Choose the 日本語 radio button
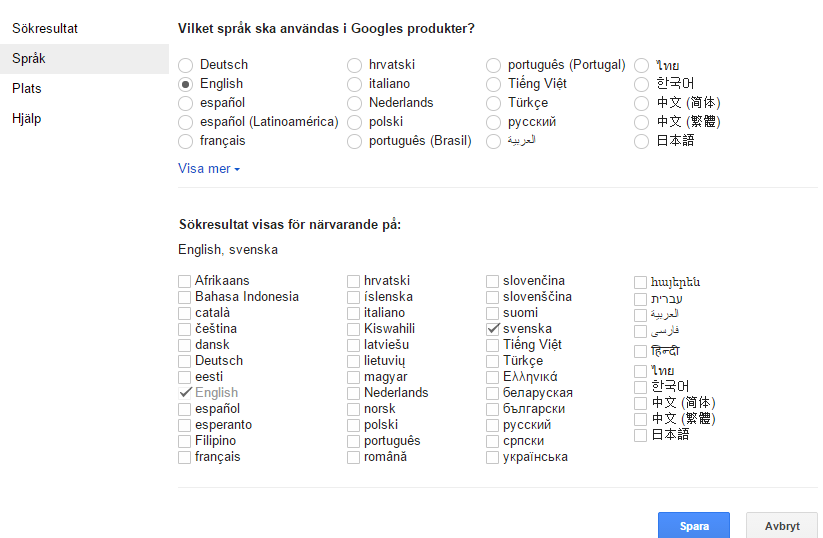 [x=641, y=141]
